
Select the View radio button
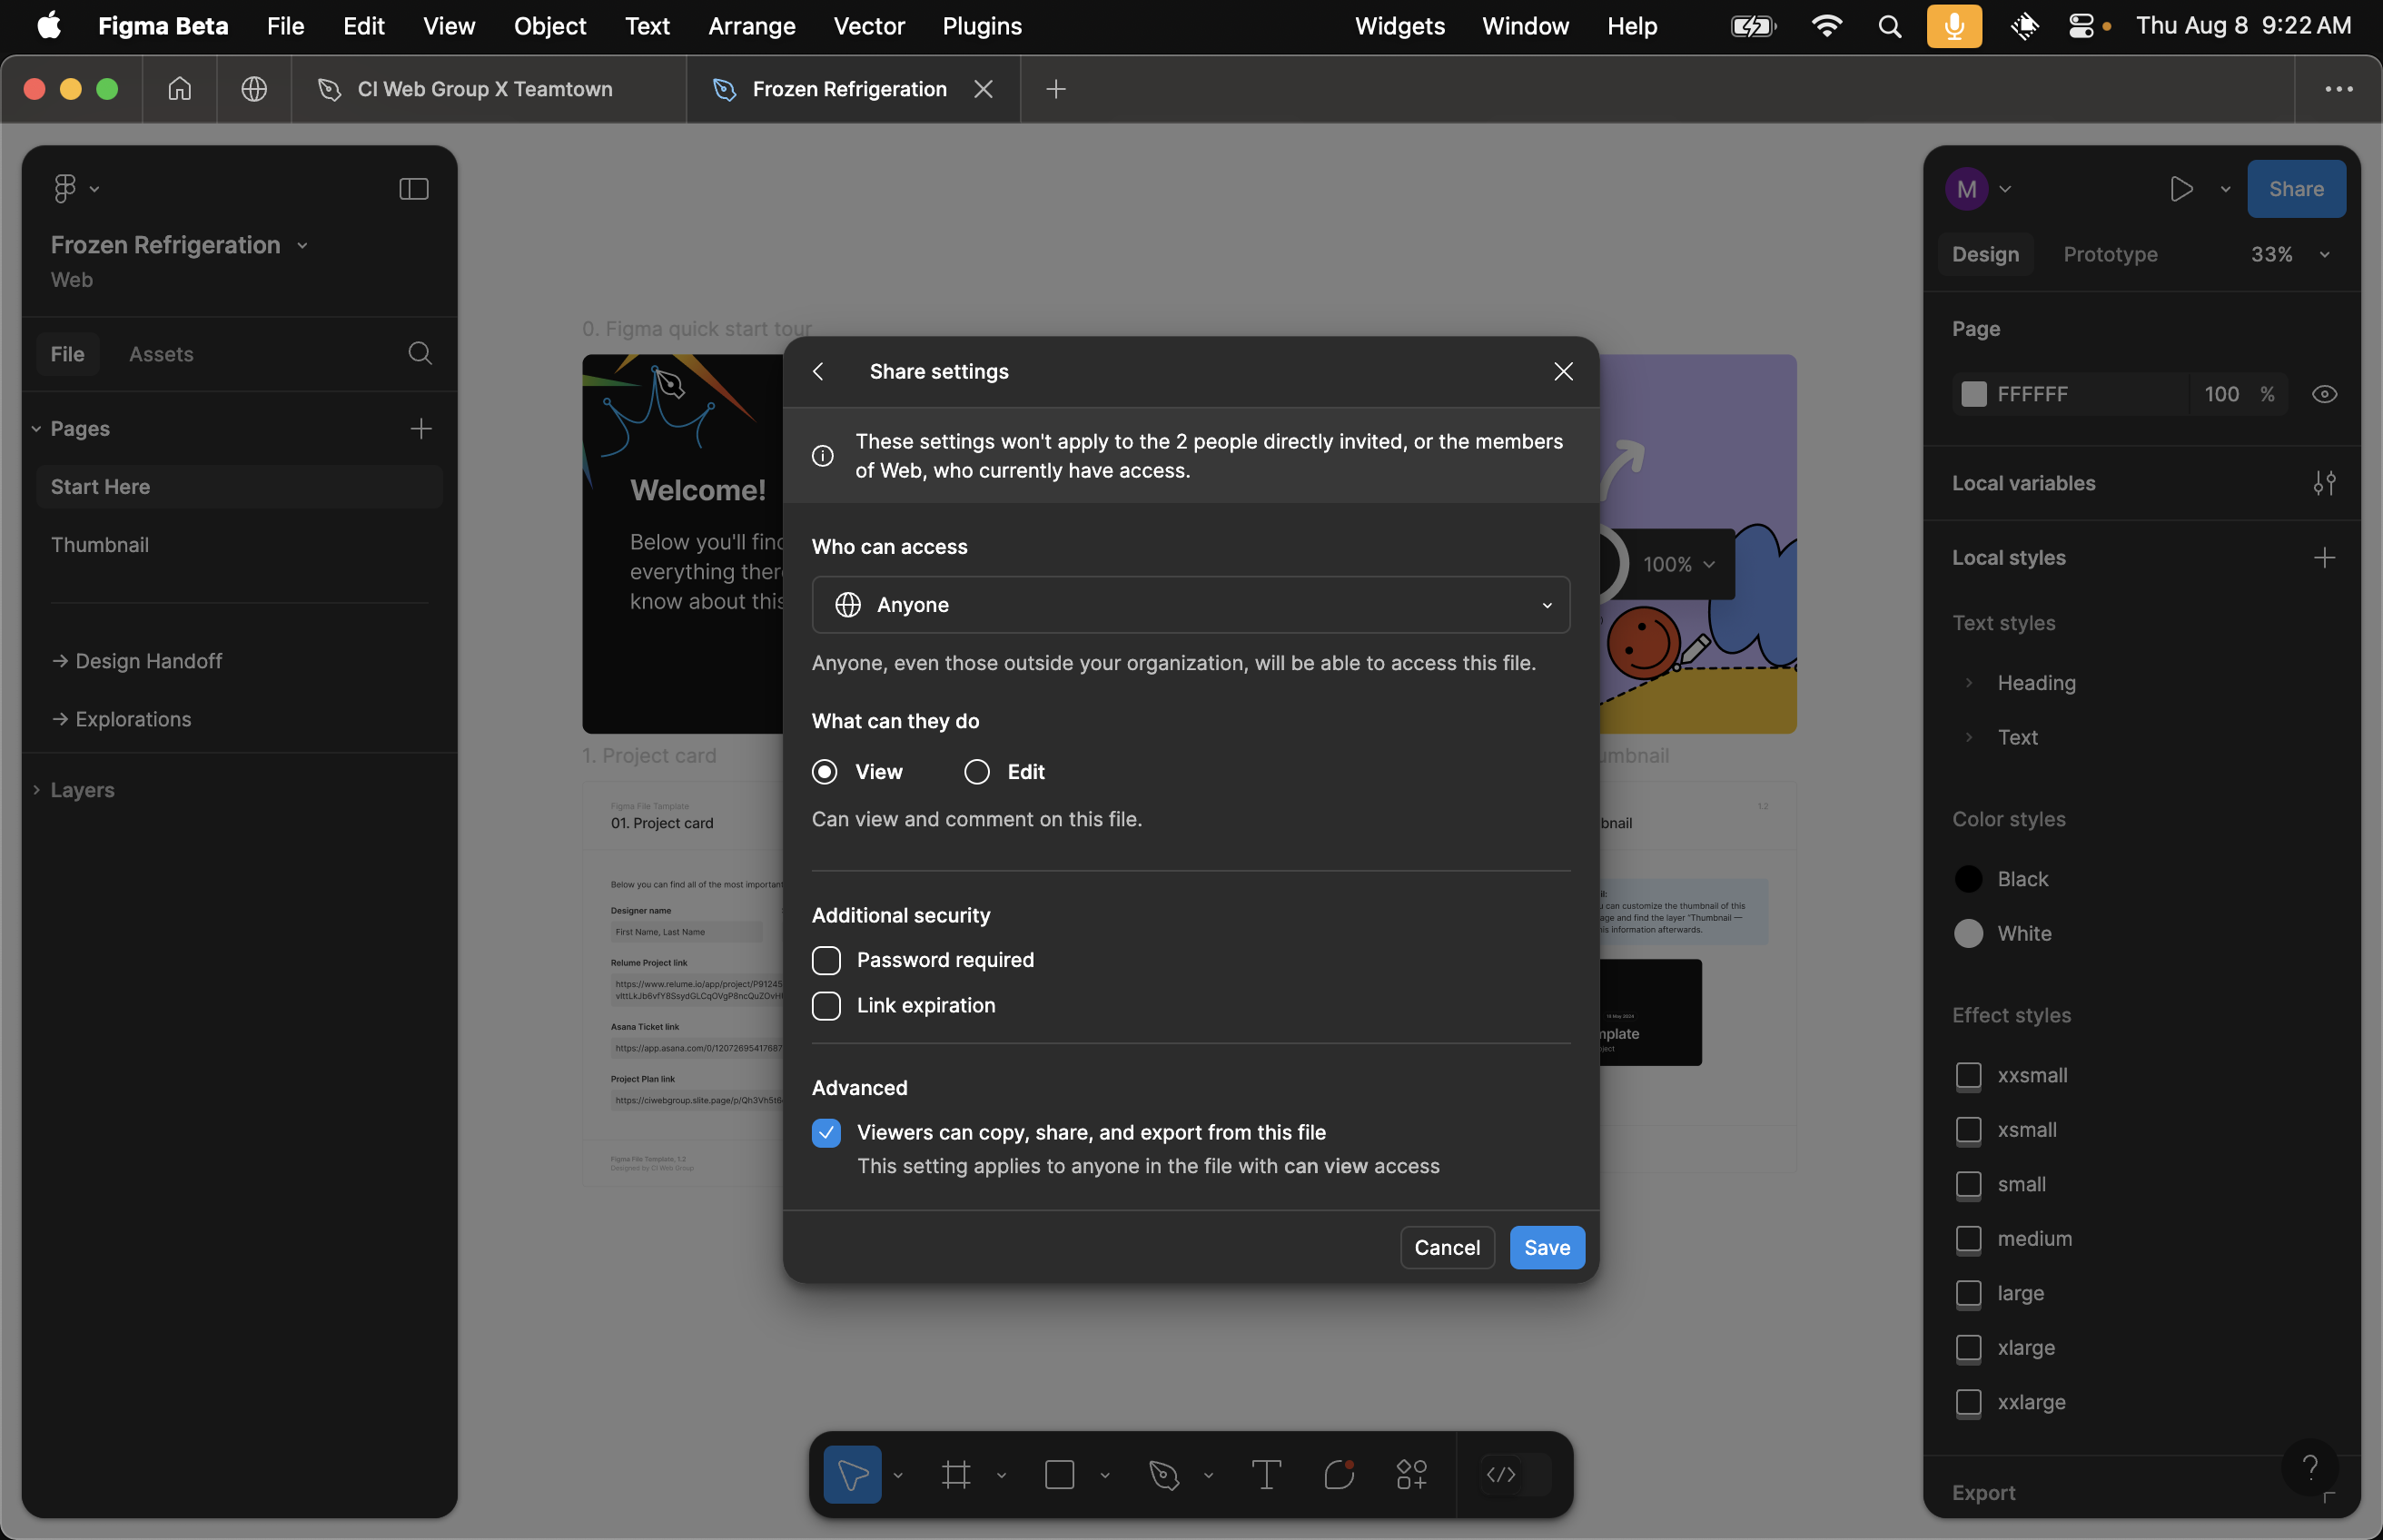tap(824, 771)
